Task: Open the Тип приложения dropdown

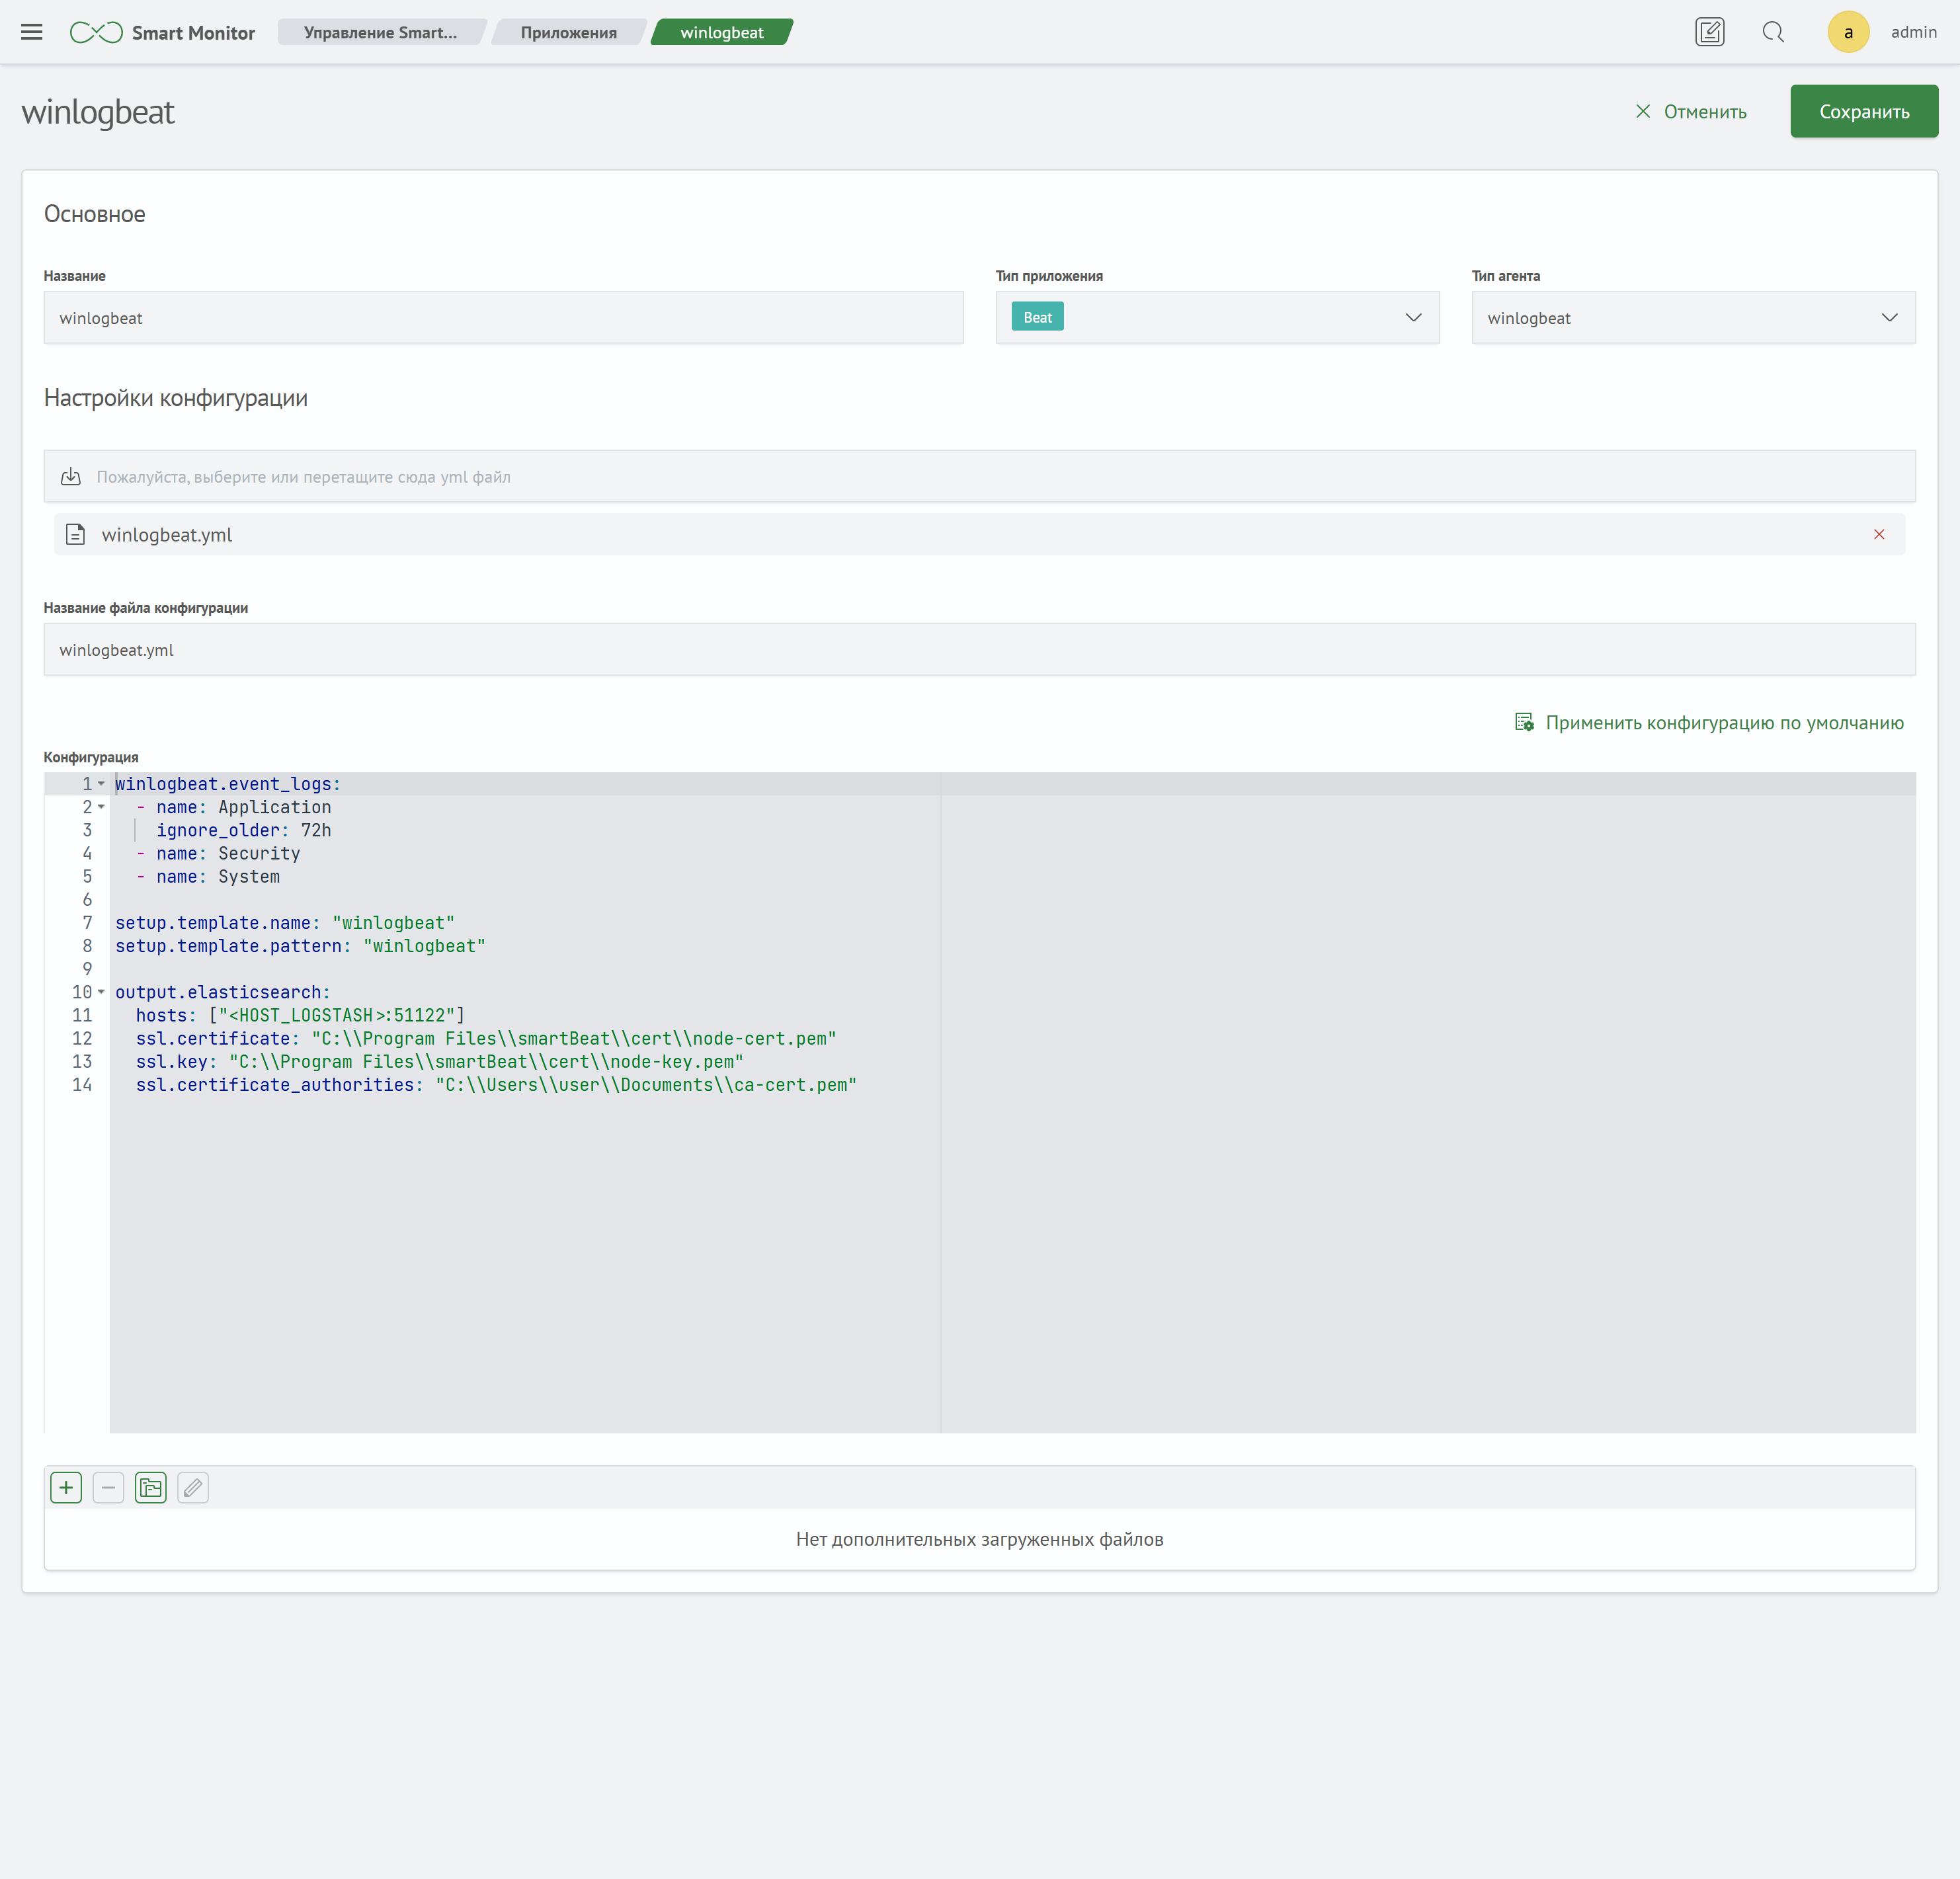Action: (x=1217, y=318)
